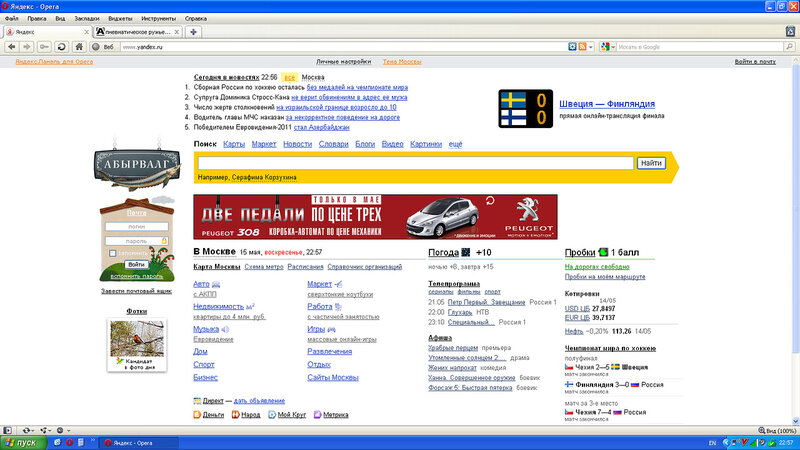Click the Народ service icon
Image resolution: width=800 pixels, height=450 pixels.
tap(235, 414)
